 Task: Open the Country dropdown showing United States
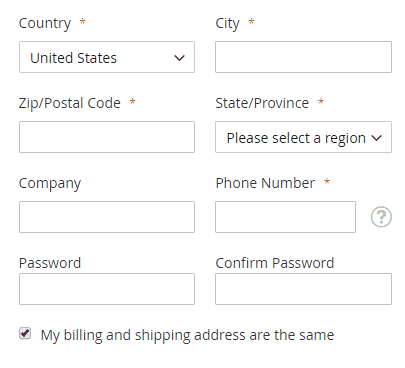coord(107,57)
